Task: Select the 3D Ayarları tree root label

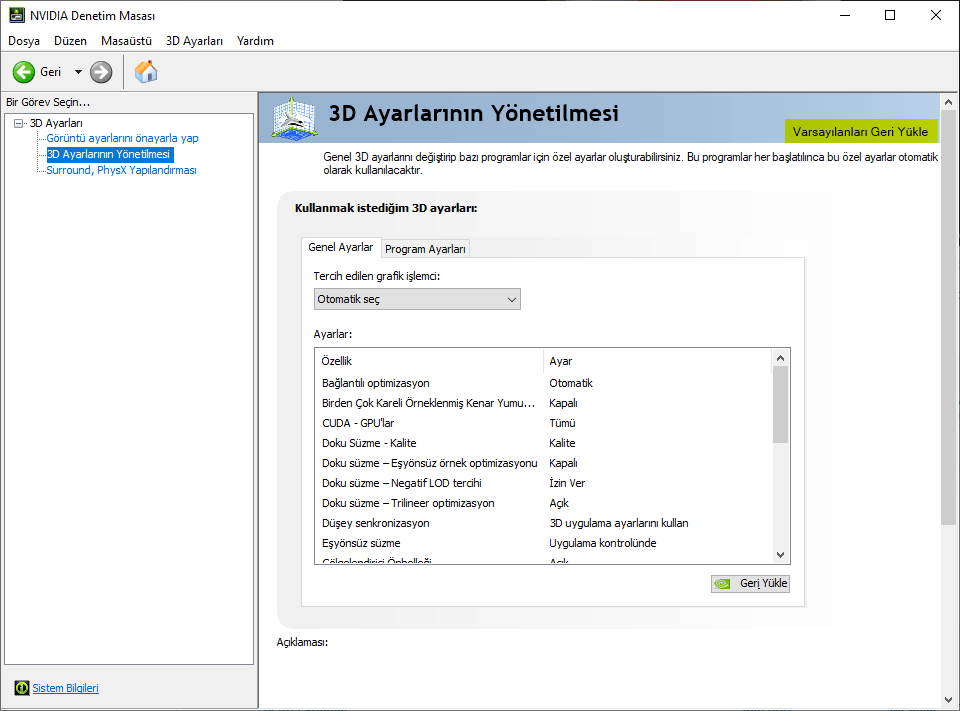Action: 56,123
